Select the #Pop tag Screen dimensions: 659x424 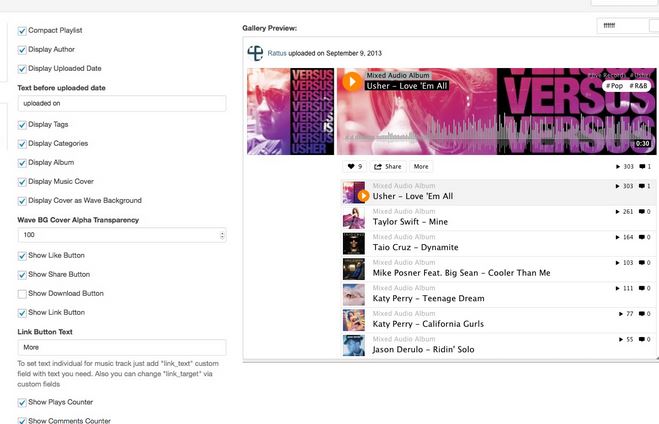pyautogui.click(x=614, y=86)
